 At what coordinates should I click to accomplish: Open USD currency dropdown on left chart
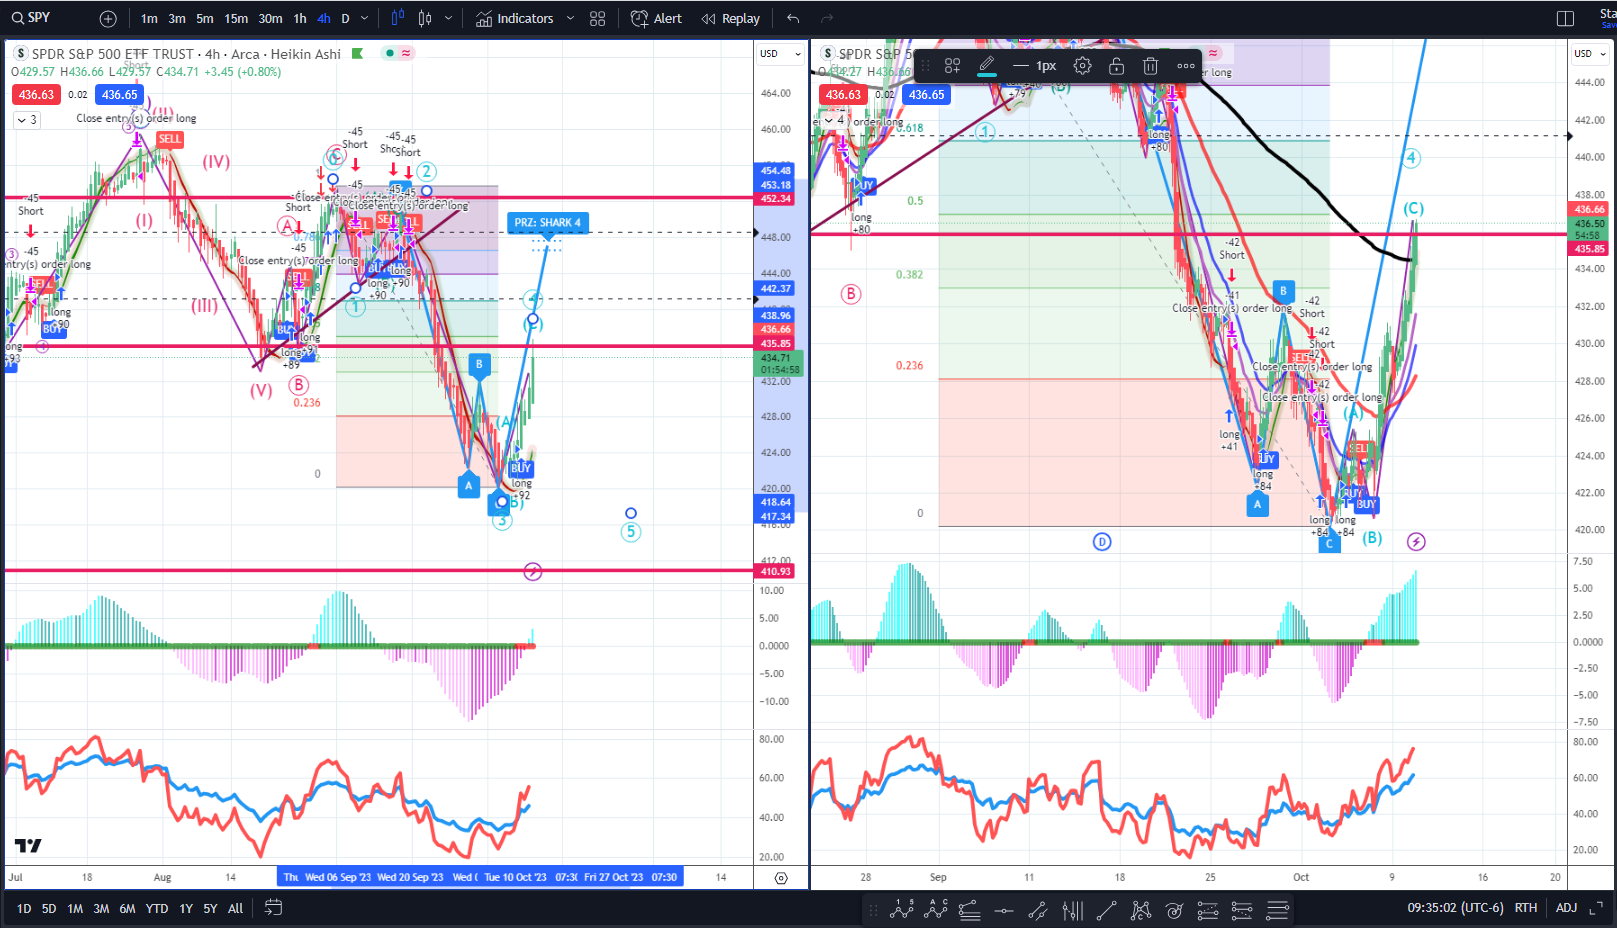[x=781, y=53]
